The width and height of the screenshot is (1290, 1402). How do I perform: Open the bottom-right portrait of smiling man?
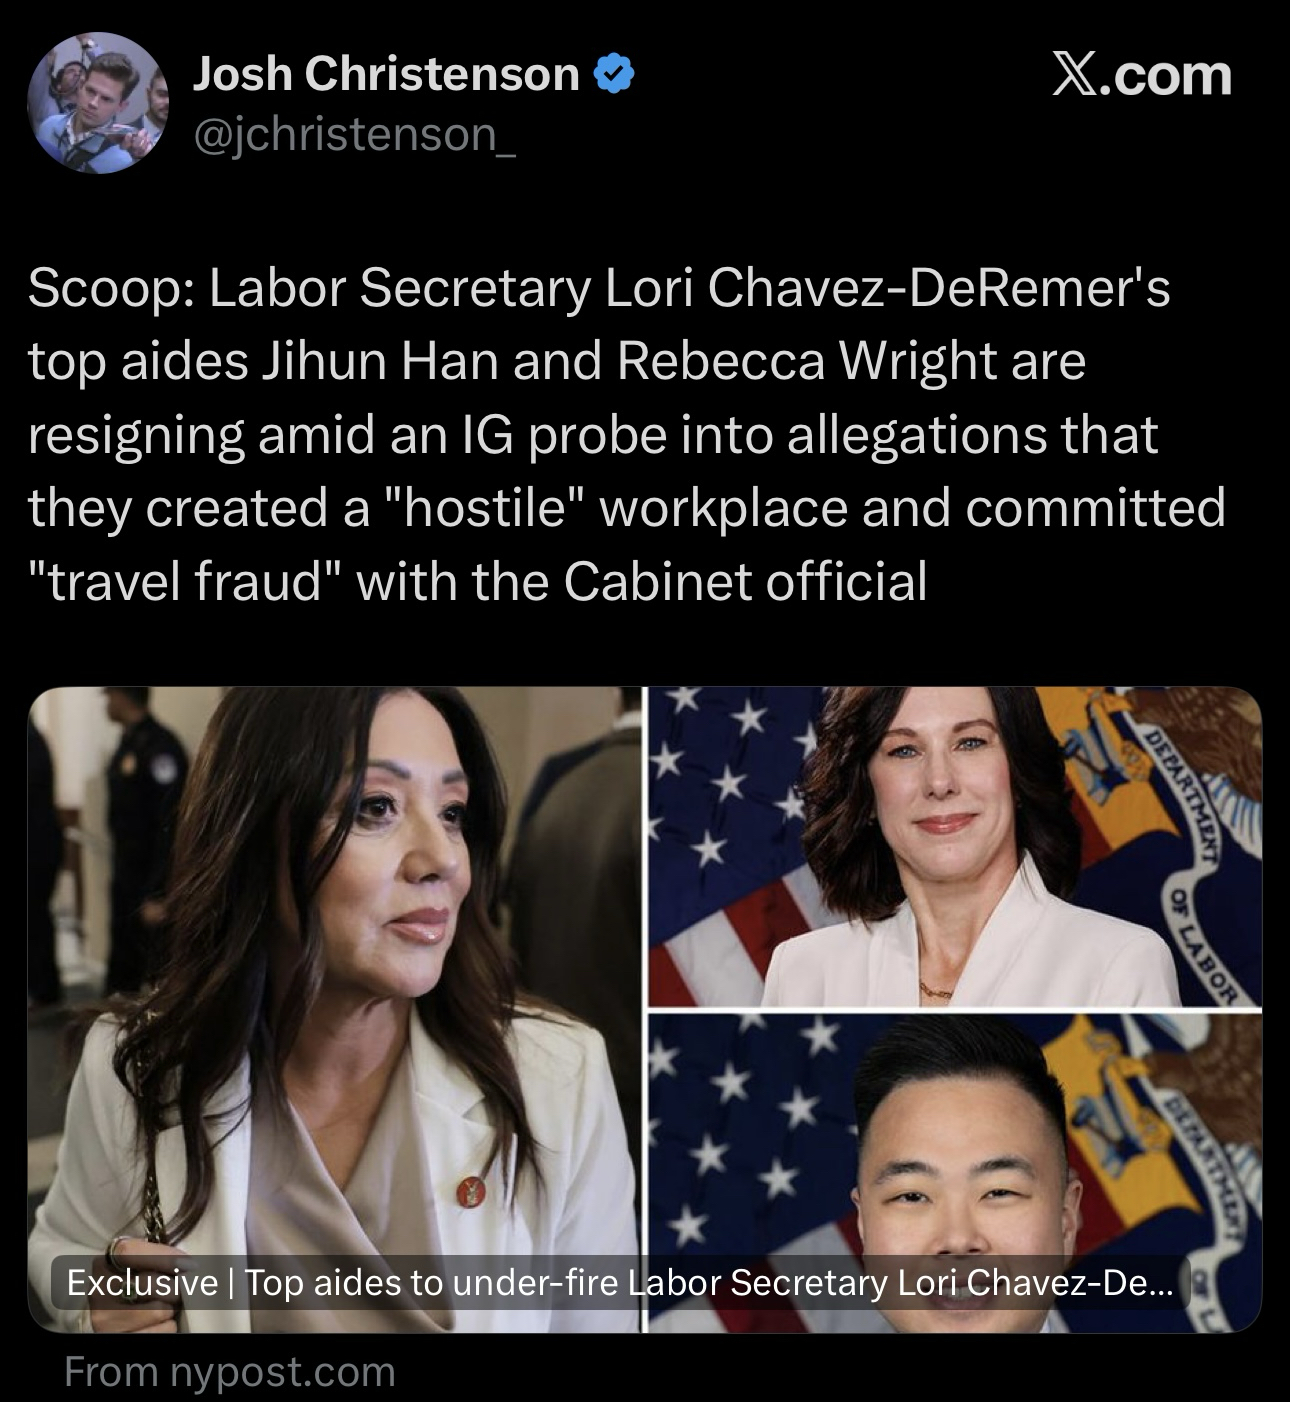tap(955, 1172)
